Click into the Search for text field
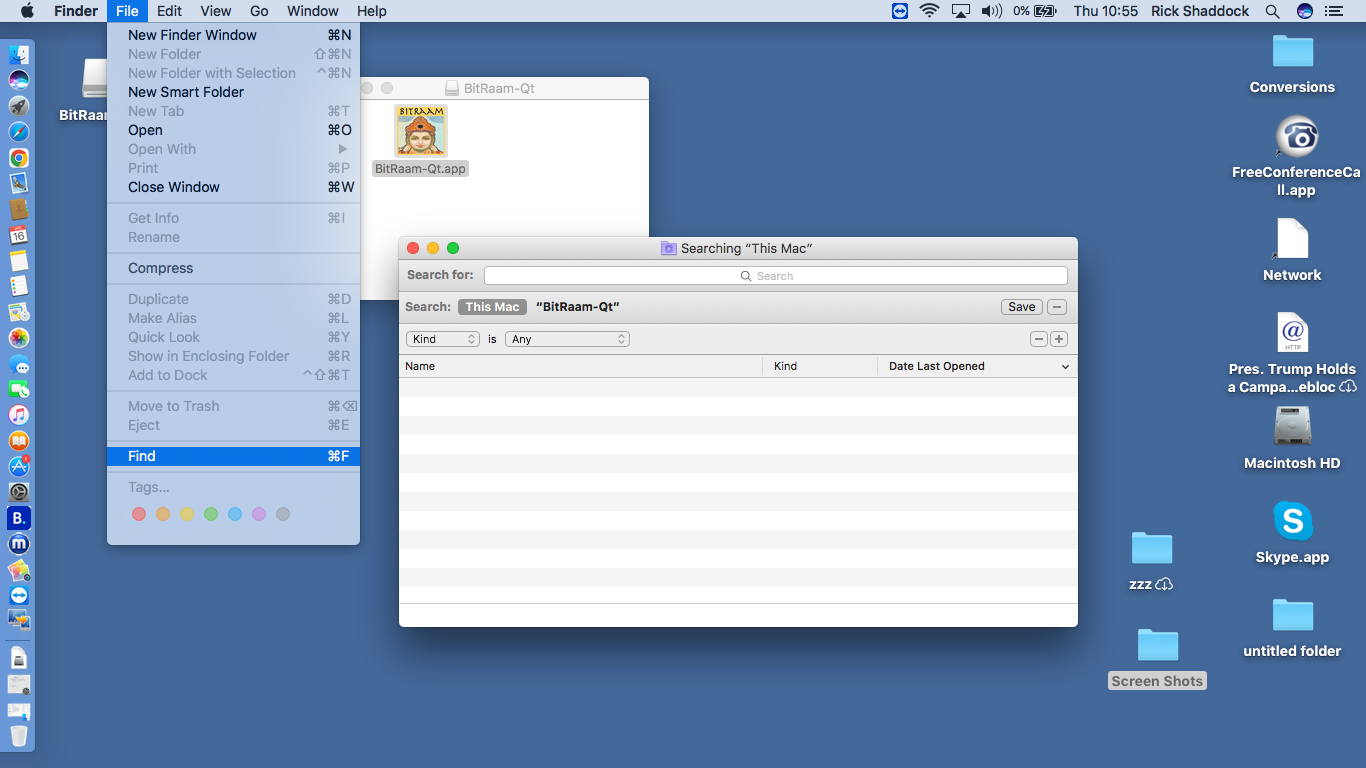This screenshot has height=768, width=1366. [775, 275]
